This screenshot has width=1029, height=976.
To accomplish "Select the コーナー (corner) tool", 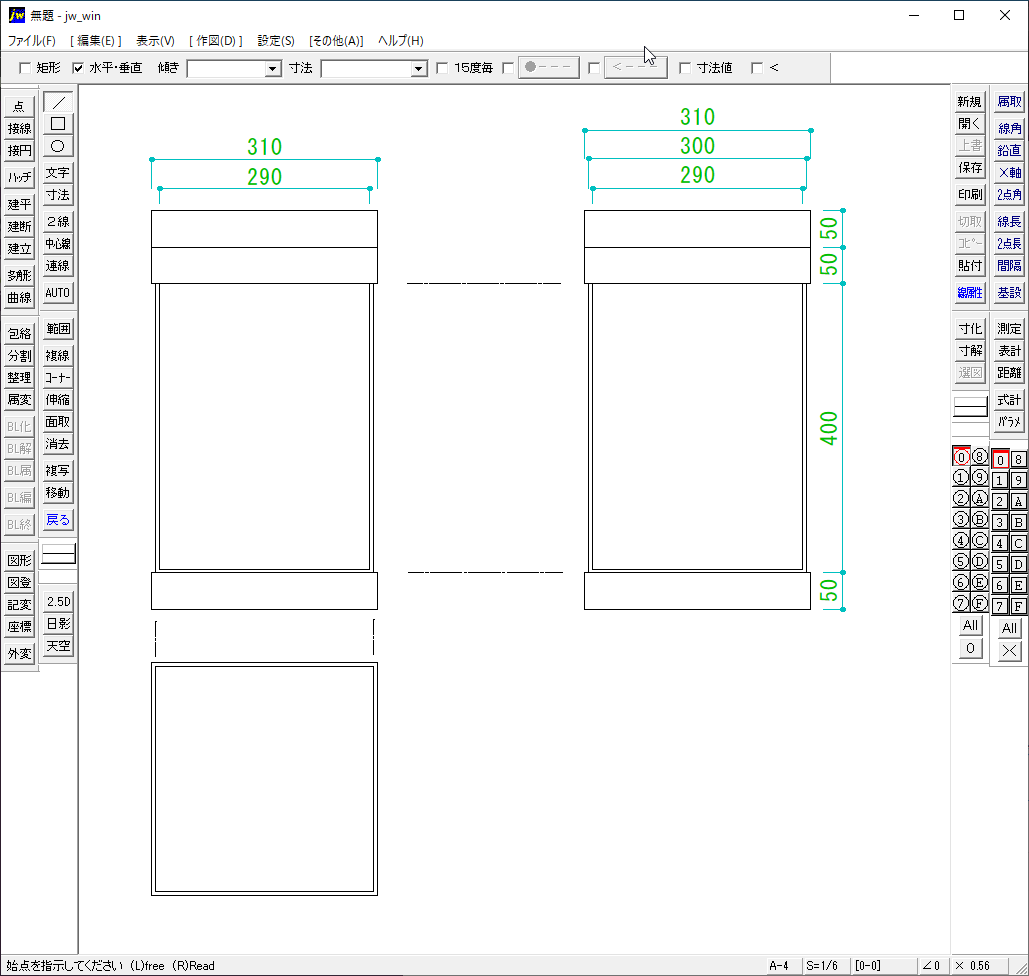I will [x=58, y=377].
